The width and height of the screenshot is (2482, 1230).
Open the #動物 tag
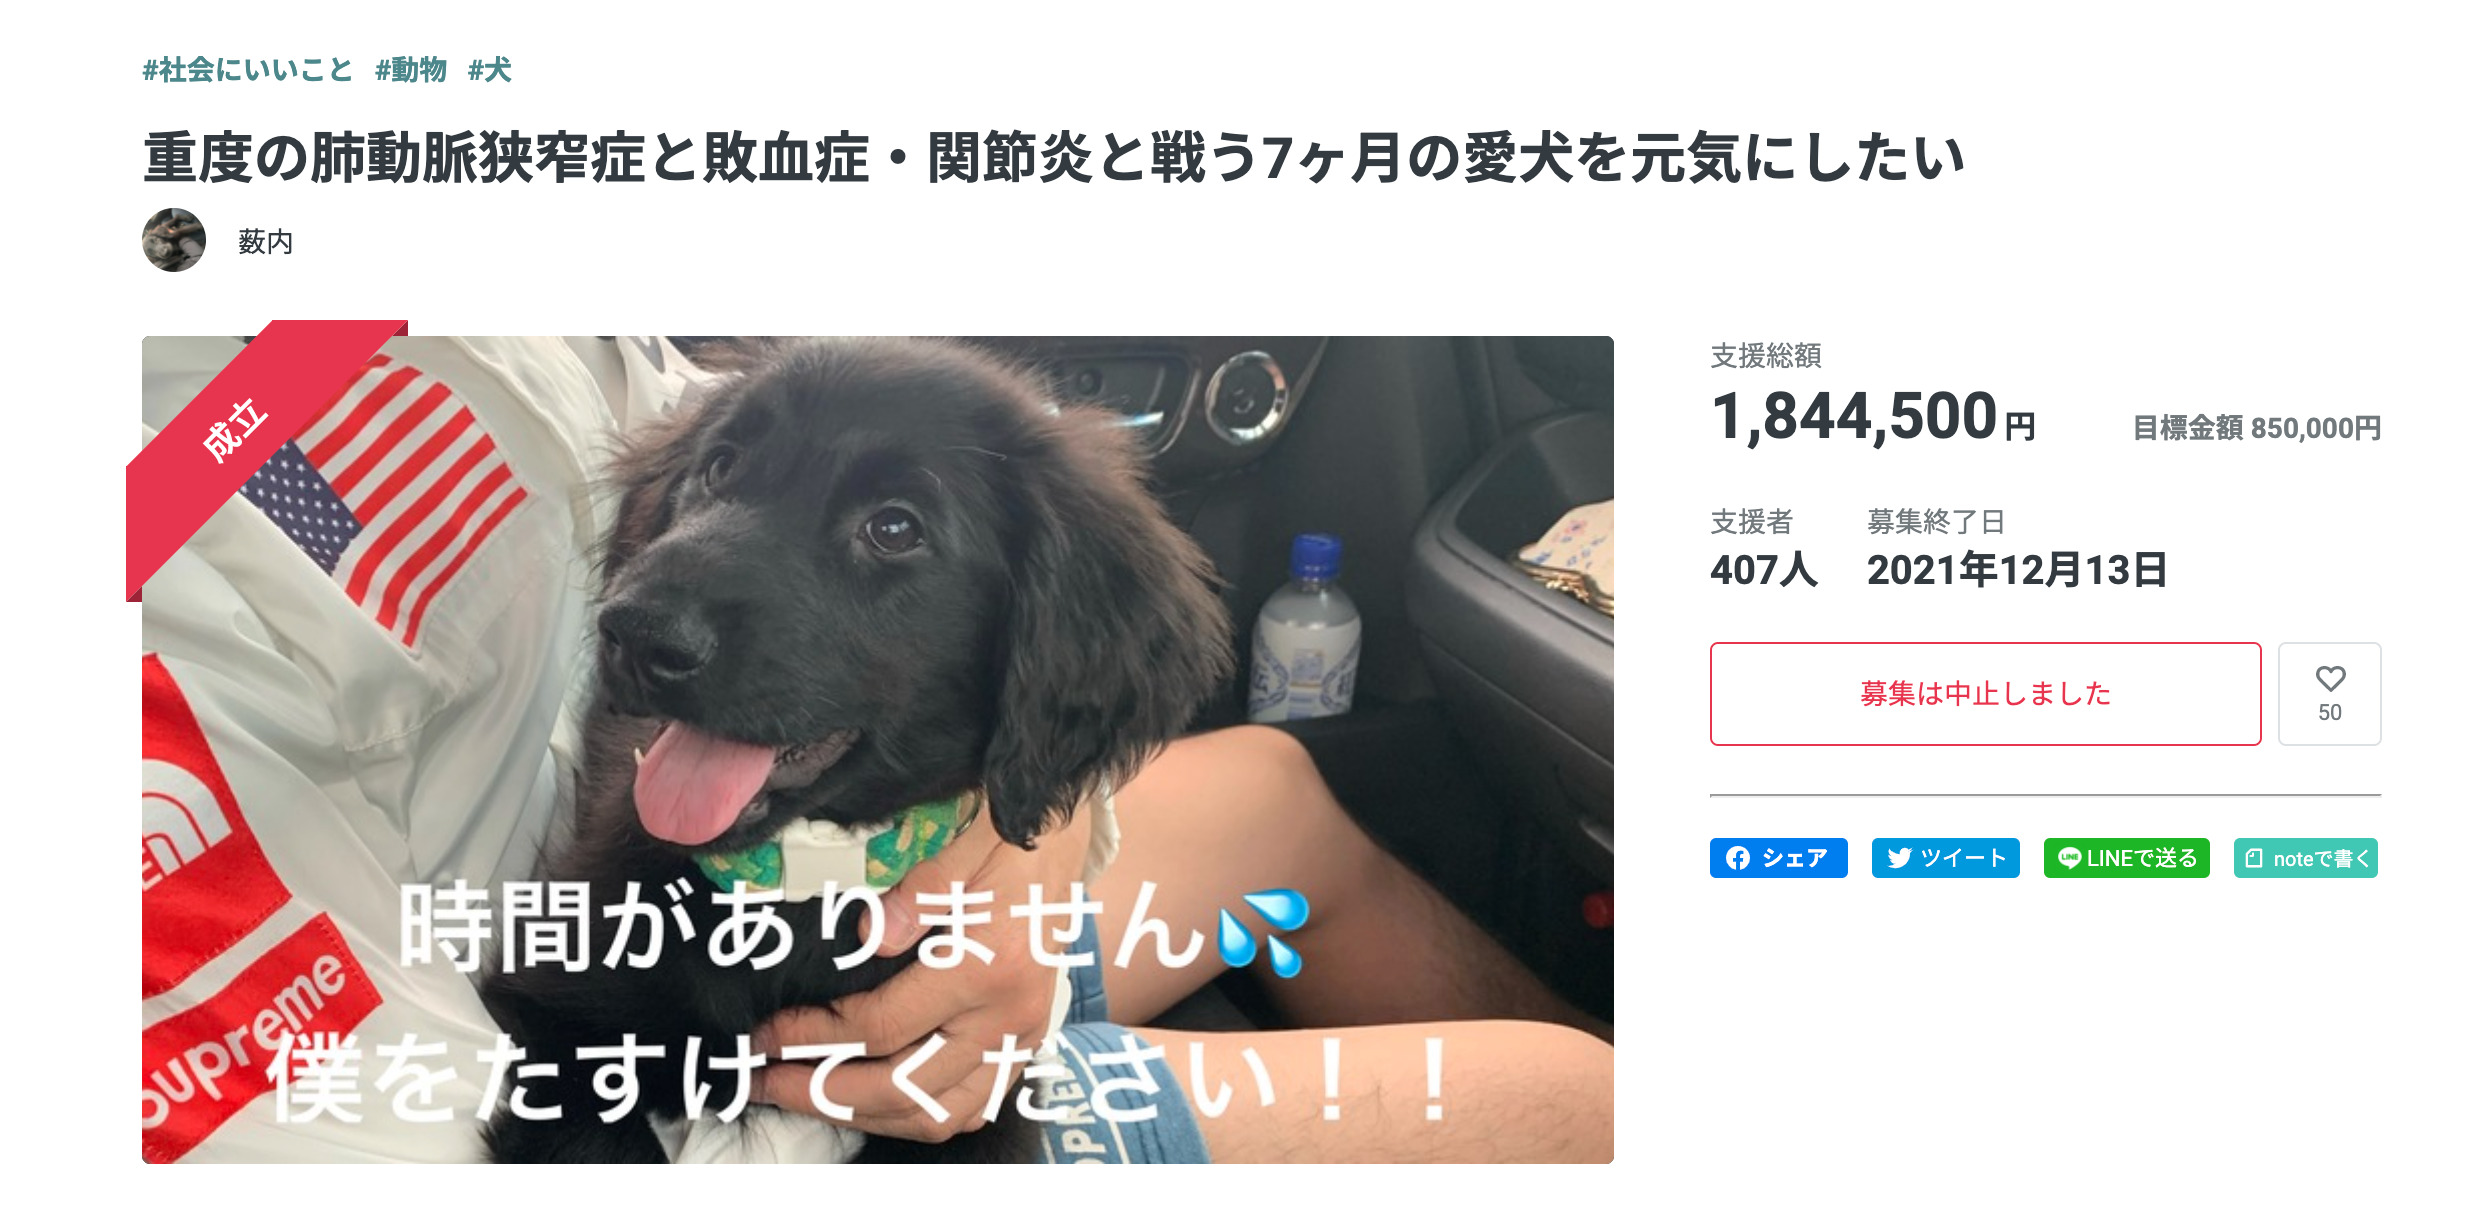[410, 70]
